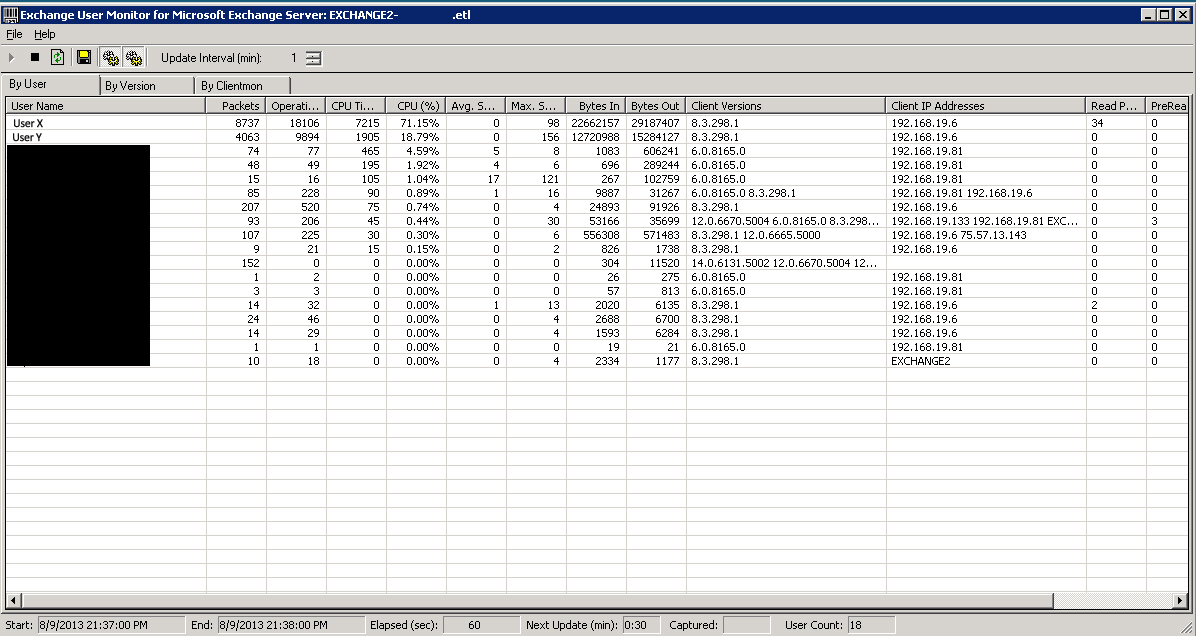Open the File menu

[x=14, y=33]
